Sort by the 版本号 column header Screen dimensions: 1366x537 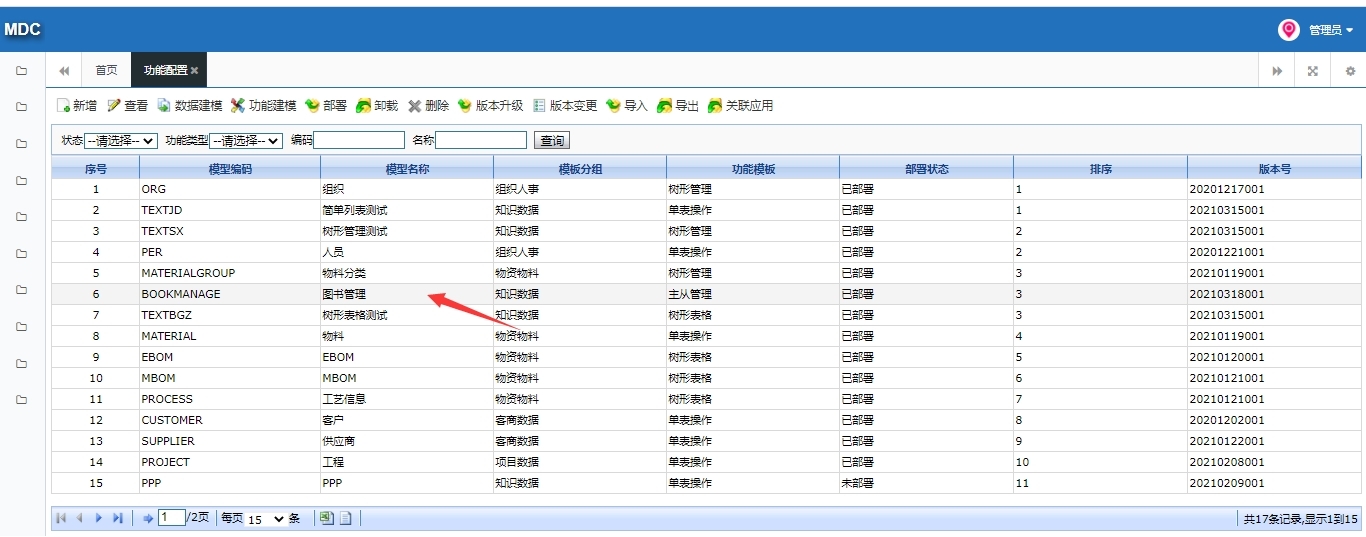coord(1274,169)
